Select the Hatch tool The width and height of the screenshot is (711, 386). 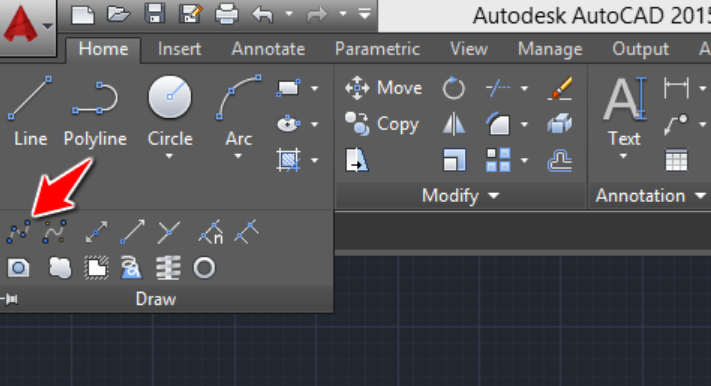click(289, 160)
